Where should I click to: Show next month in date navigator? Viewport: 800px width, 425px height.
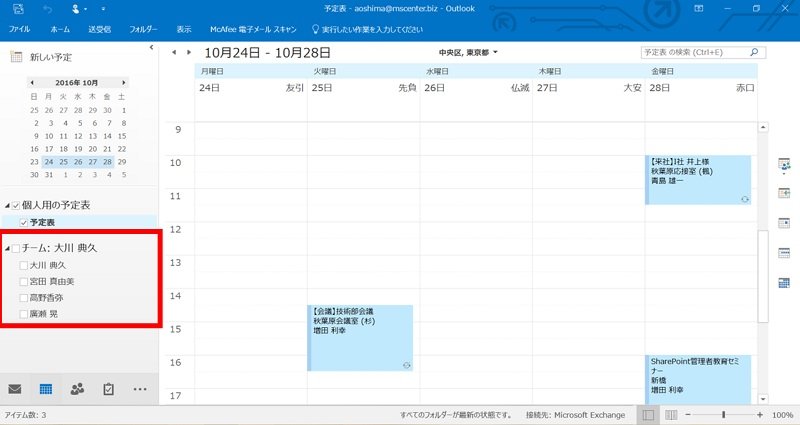pos(123,83)
